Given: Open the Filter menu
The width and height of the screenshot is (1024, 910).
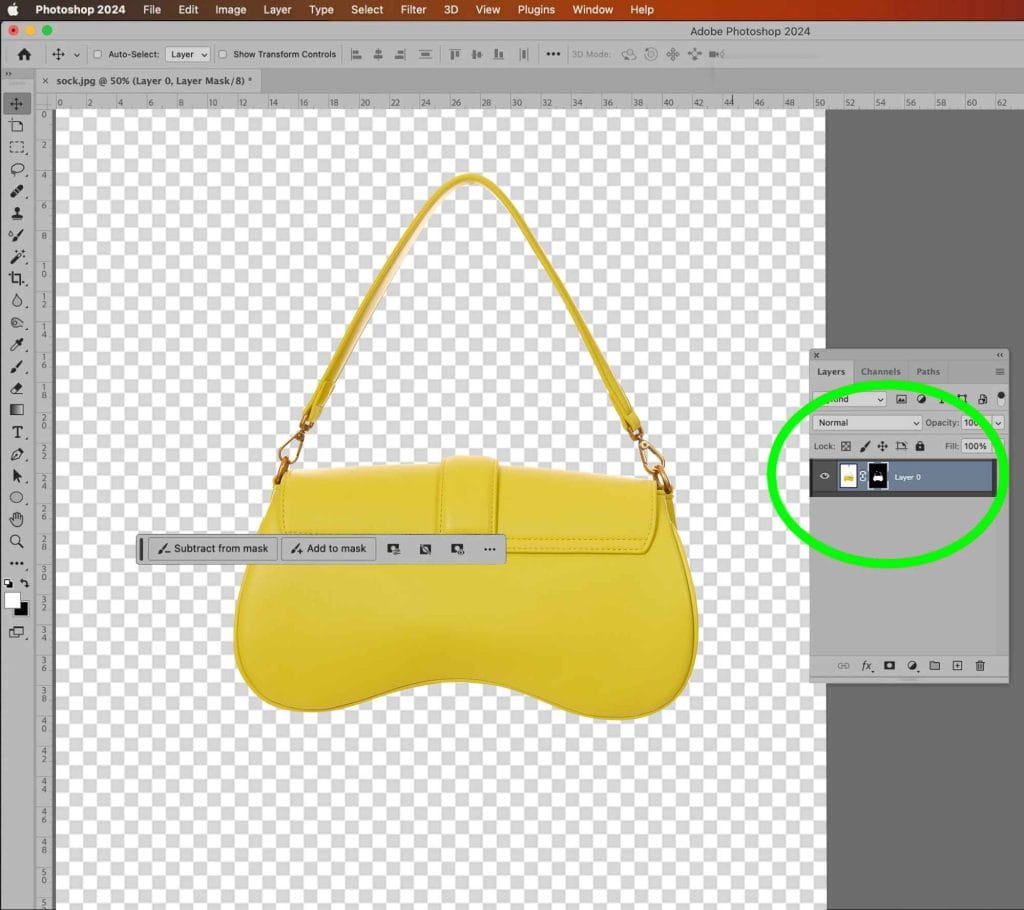Looking at the screenshot, I should [x=413, y=10].
